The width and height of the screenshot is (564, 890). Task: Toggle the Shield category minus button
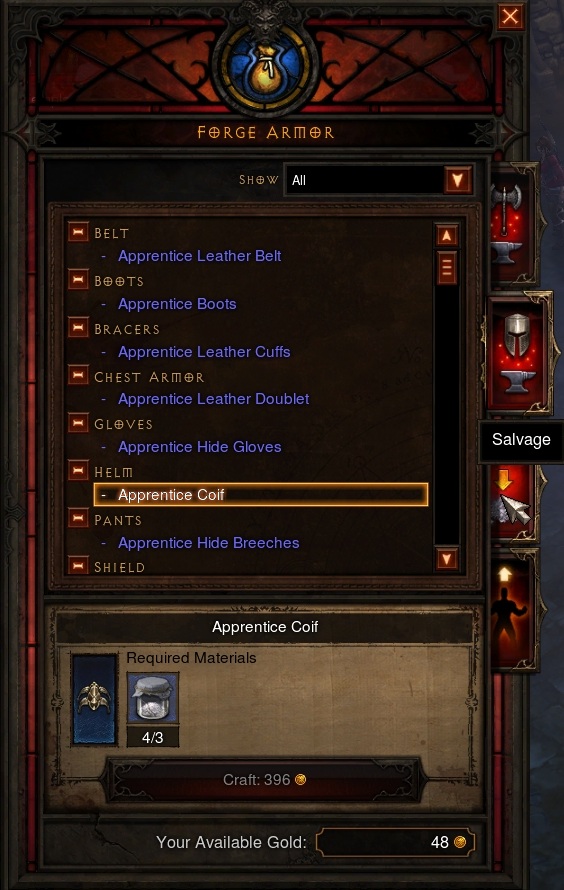pyautogui.click(x=78, y=566)
